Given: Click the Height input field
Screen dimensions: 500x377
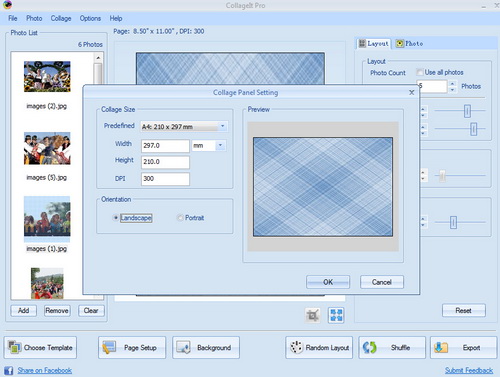Looking at the screenshot, I should 165,162.
